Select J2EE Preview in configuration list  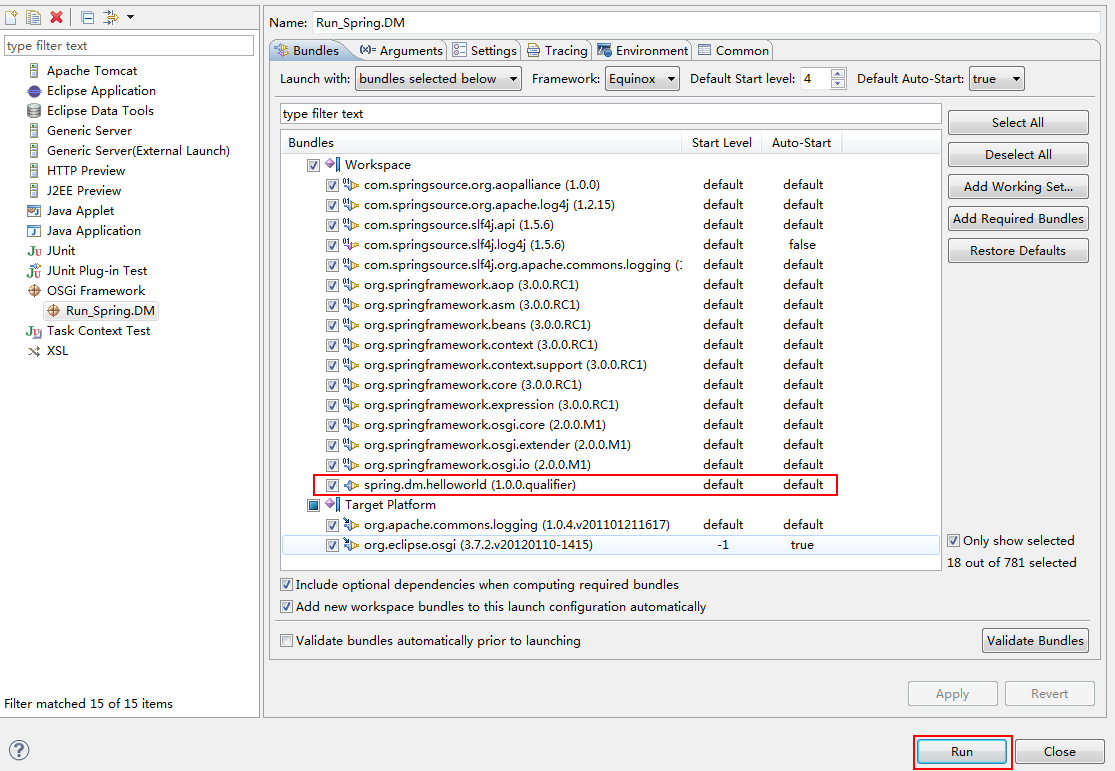[84, 191]
